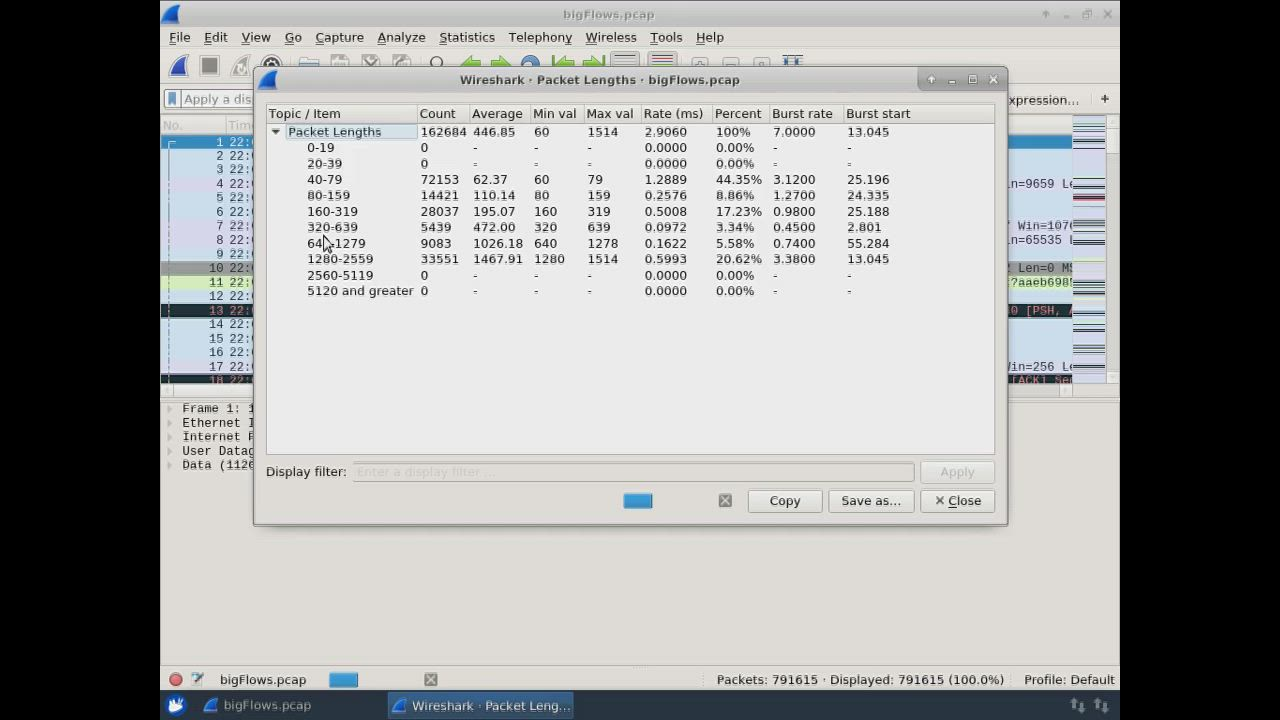The image size is (1280, 720).
Task: Focus the dialog's Display filter field
Action: 633,472
